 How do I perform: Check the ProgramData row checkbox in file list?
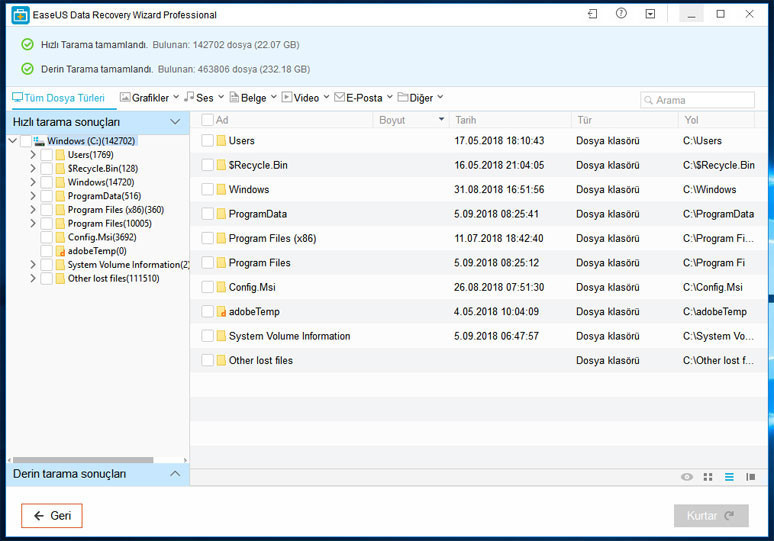pos(207,214)
